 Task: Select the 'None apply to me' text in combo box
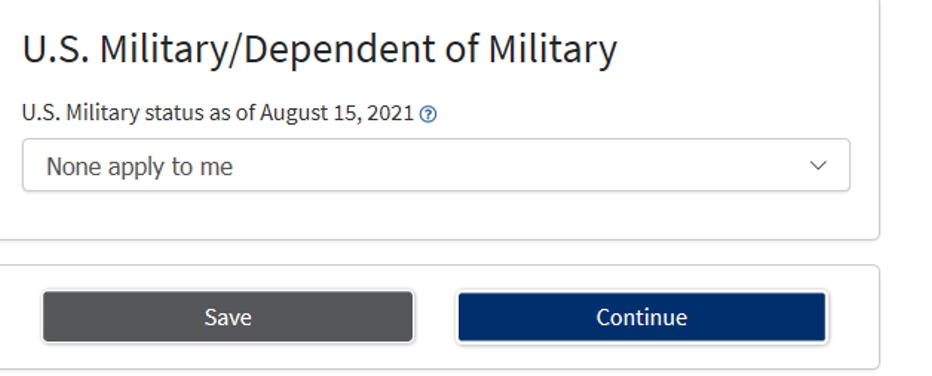tap(140, 167)
